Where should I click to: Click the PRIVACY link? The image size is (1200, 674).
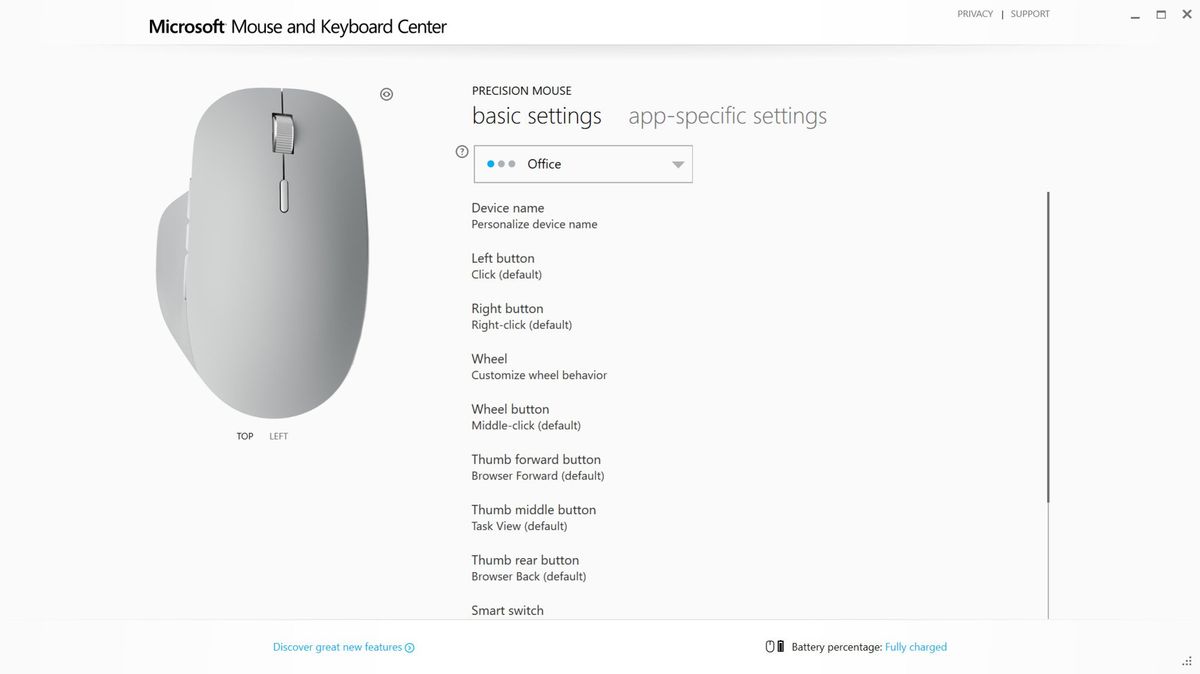click(975, 14)
